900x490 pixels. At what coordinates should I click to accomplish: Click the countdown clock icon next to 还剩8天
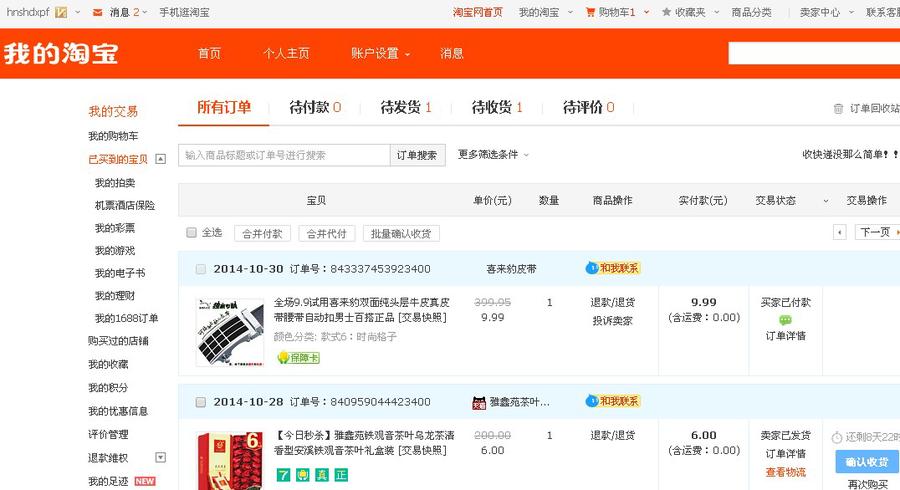coord(837,438)
